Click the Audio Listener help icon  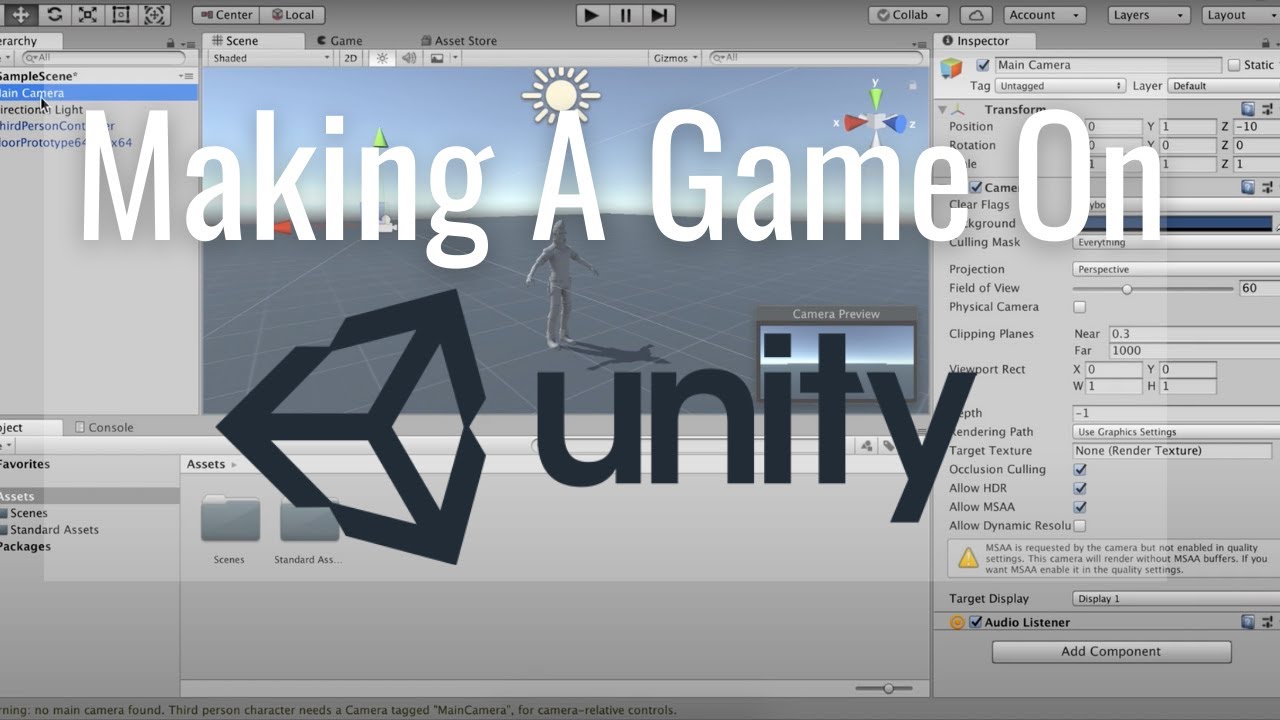pos(1248,622)
